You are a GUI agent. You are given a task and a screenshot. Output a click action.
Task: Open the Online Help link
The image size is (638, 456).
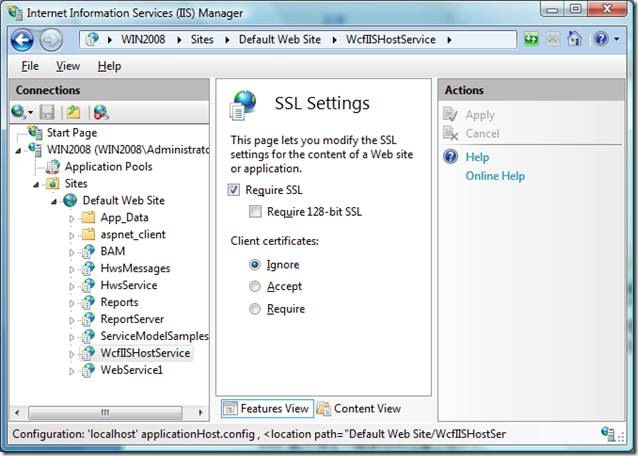[x=495, y=176]
